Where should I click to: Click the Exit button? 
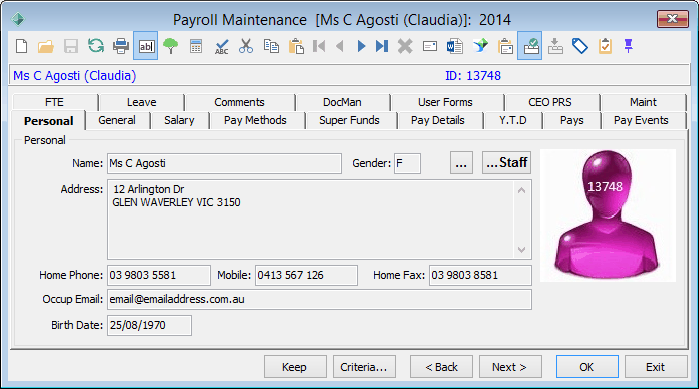pos(656,367)
